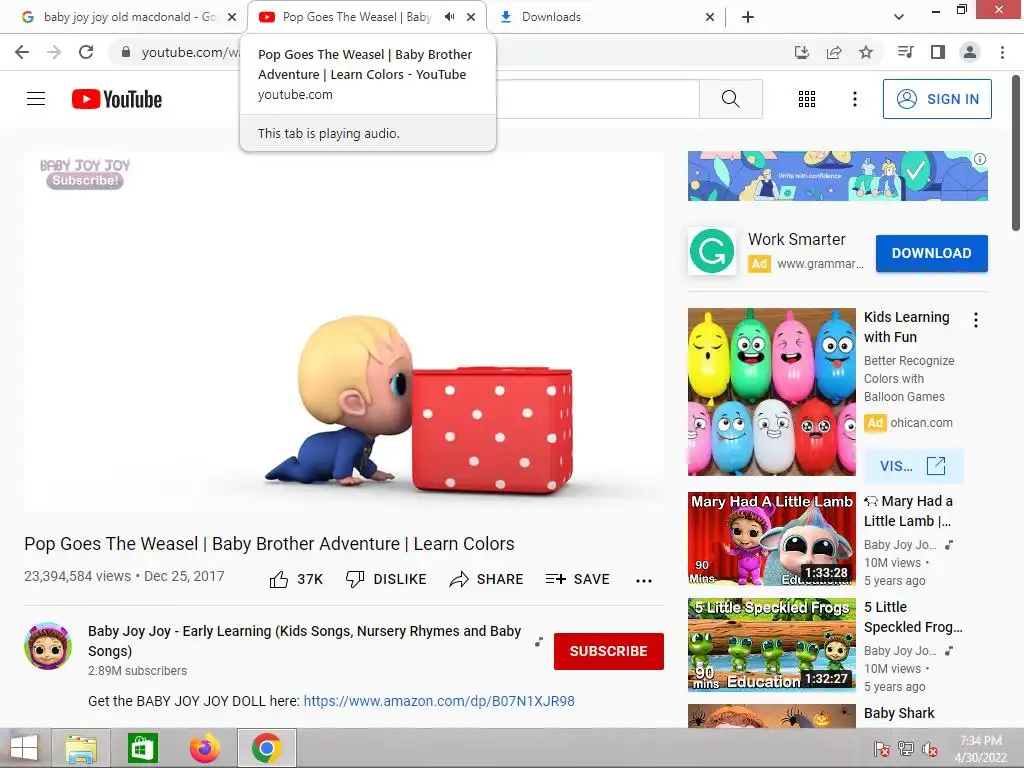Click the browser forward arrow

(x=54, y=52)
